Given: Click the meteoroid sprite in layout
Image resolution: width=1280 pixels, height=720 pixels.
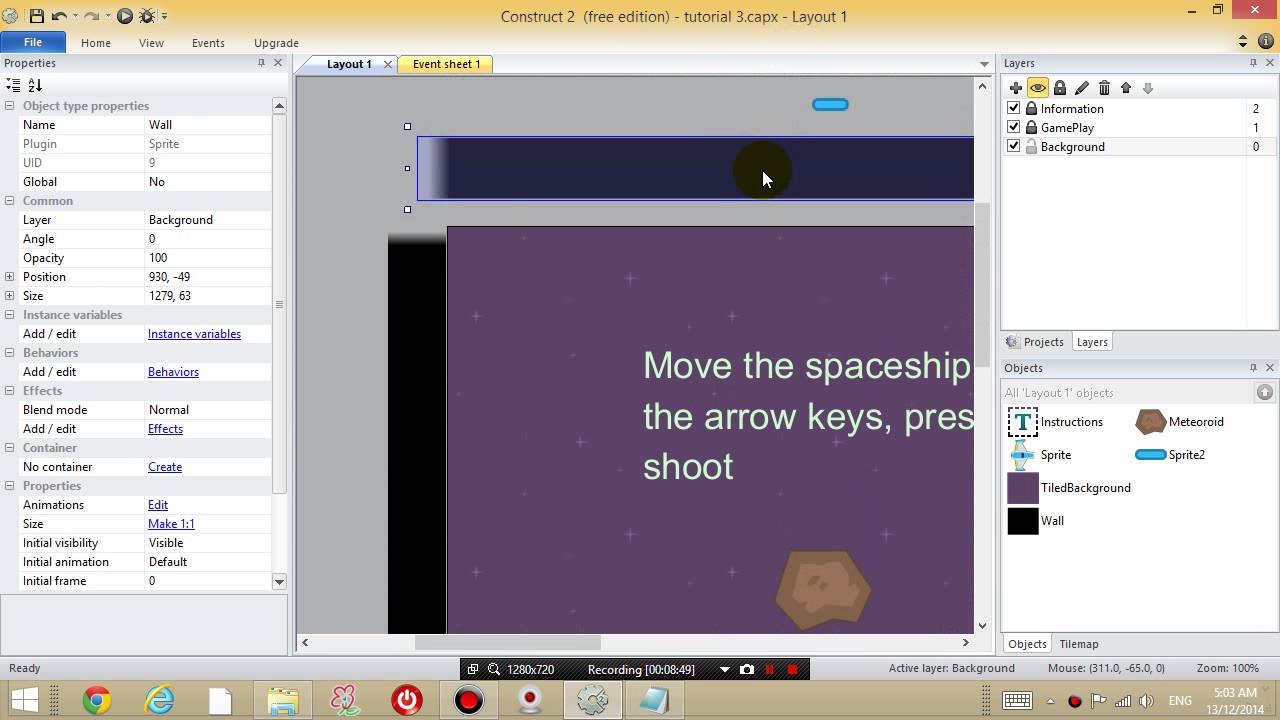Looking at the screenshot, I should (x=823, y=589).
